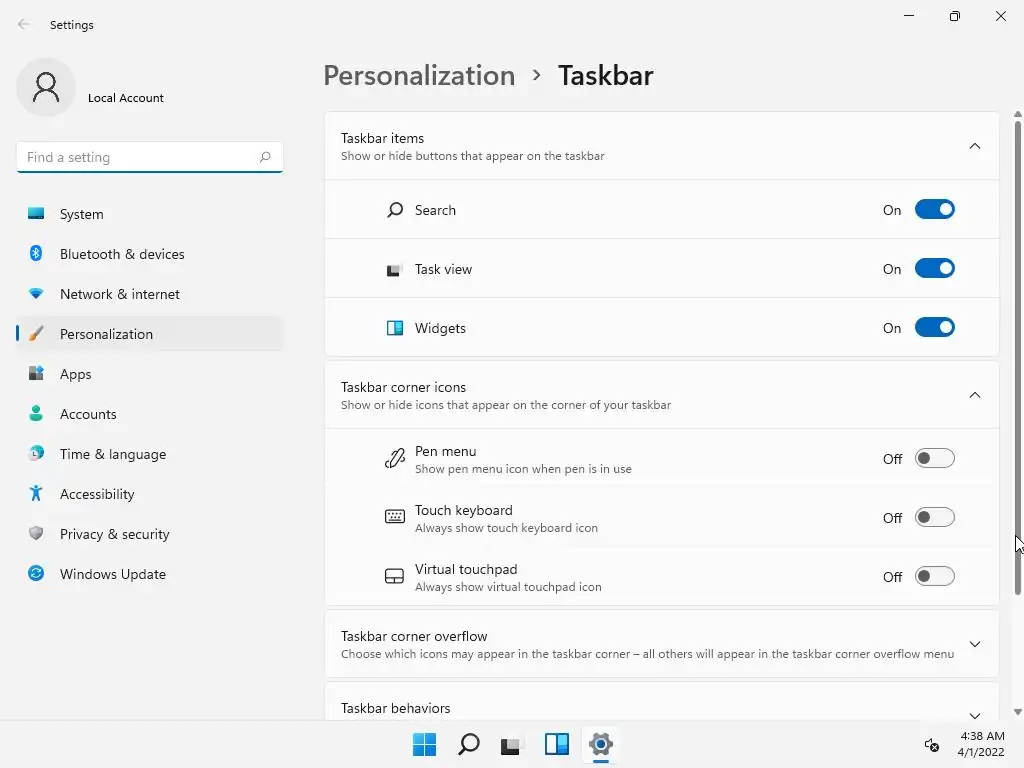Expand the Taskbar behaviors section
This screenshot has width=1024, height=768.
click(x=974, y=715)
